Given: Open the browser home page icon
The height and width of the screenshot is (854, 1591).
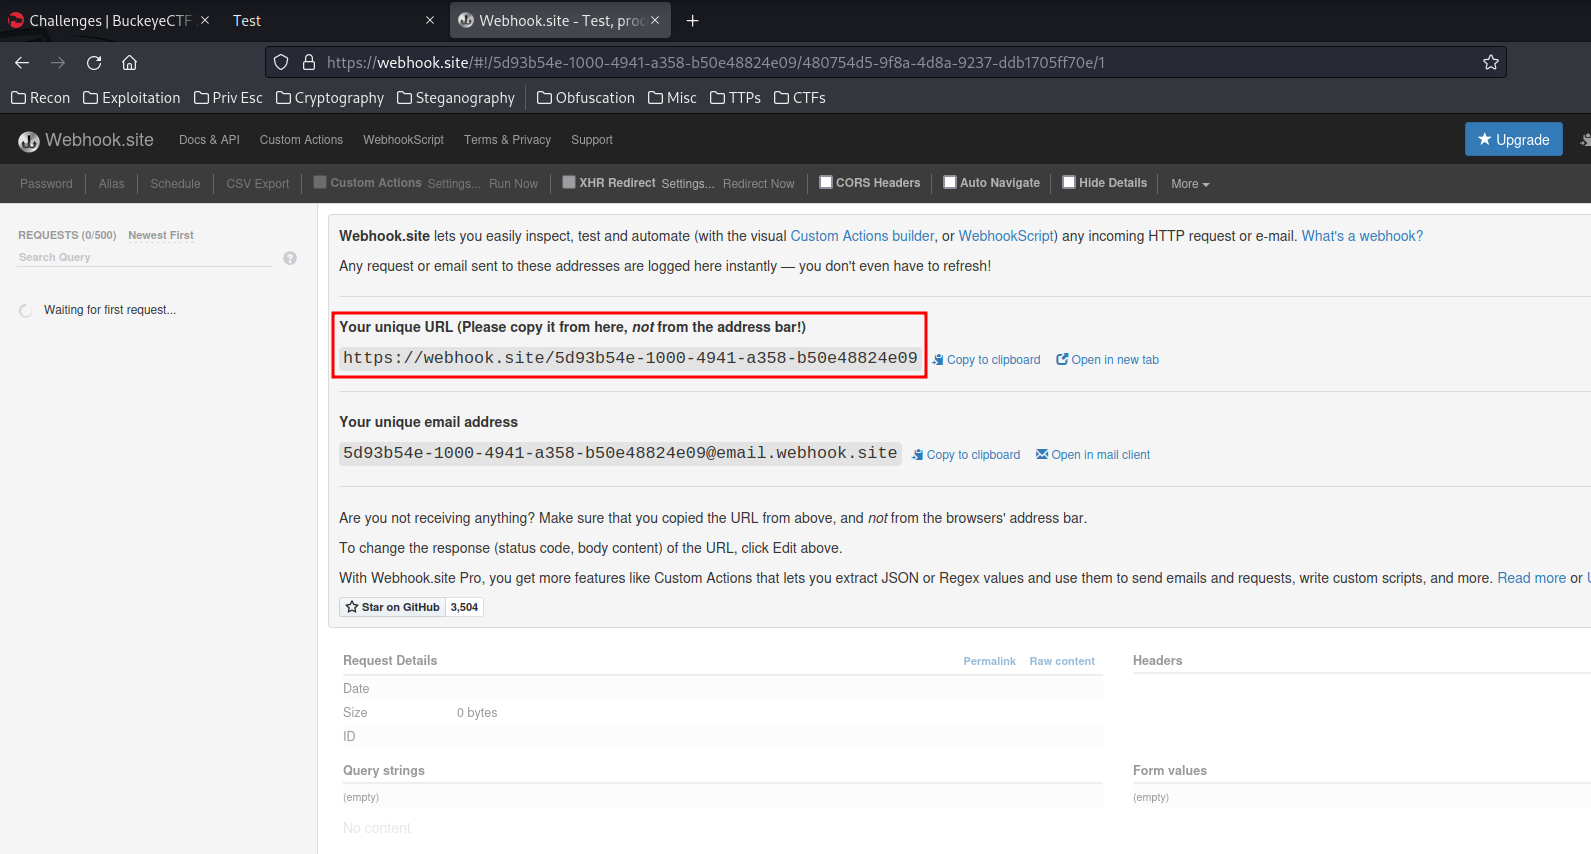Looking at the screenshot, I should tap(130, 62).
